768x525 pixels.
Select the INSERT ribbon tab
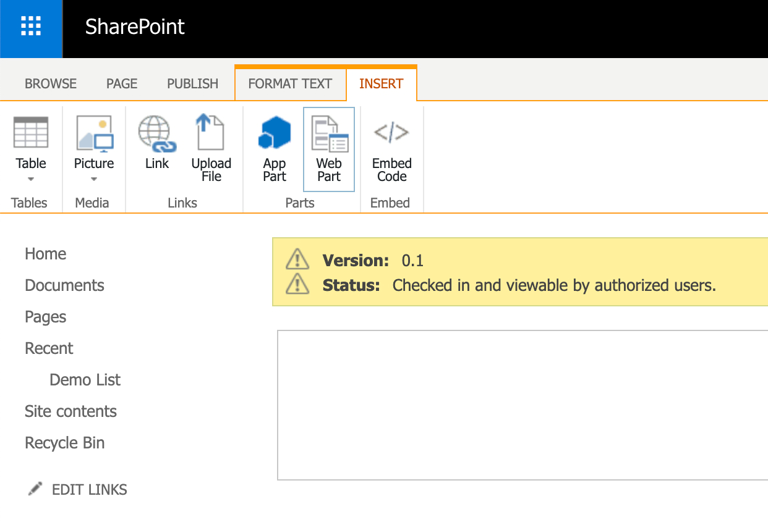(x=381, y=84)
